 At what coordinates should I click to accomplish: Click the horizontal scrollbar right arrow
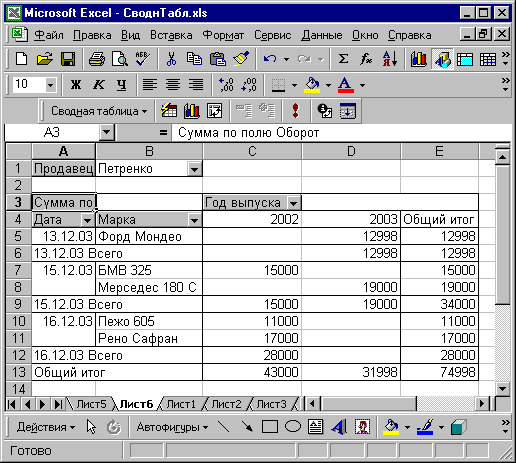click(x=482, y=404)
